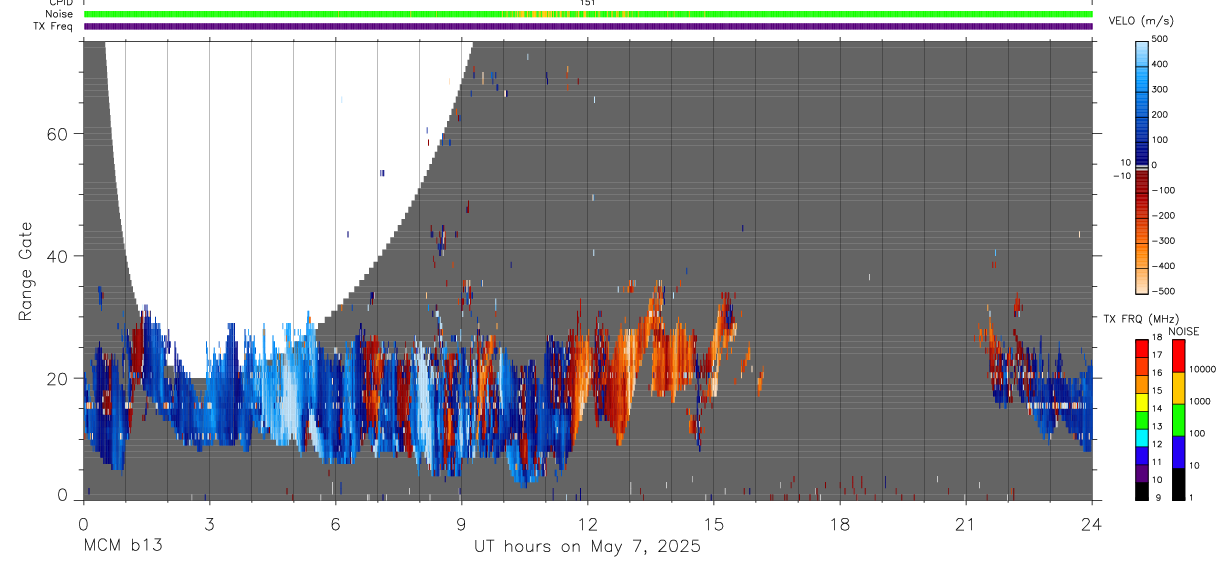Screen dimensions: 1228x567
Task: Click the Range Gate axis title
Action: [27, 271]
